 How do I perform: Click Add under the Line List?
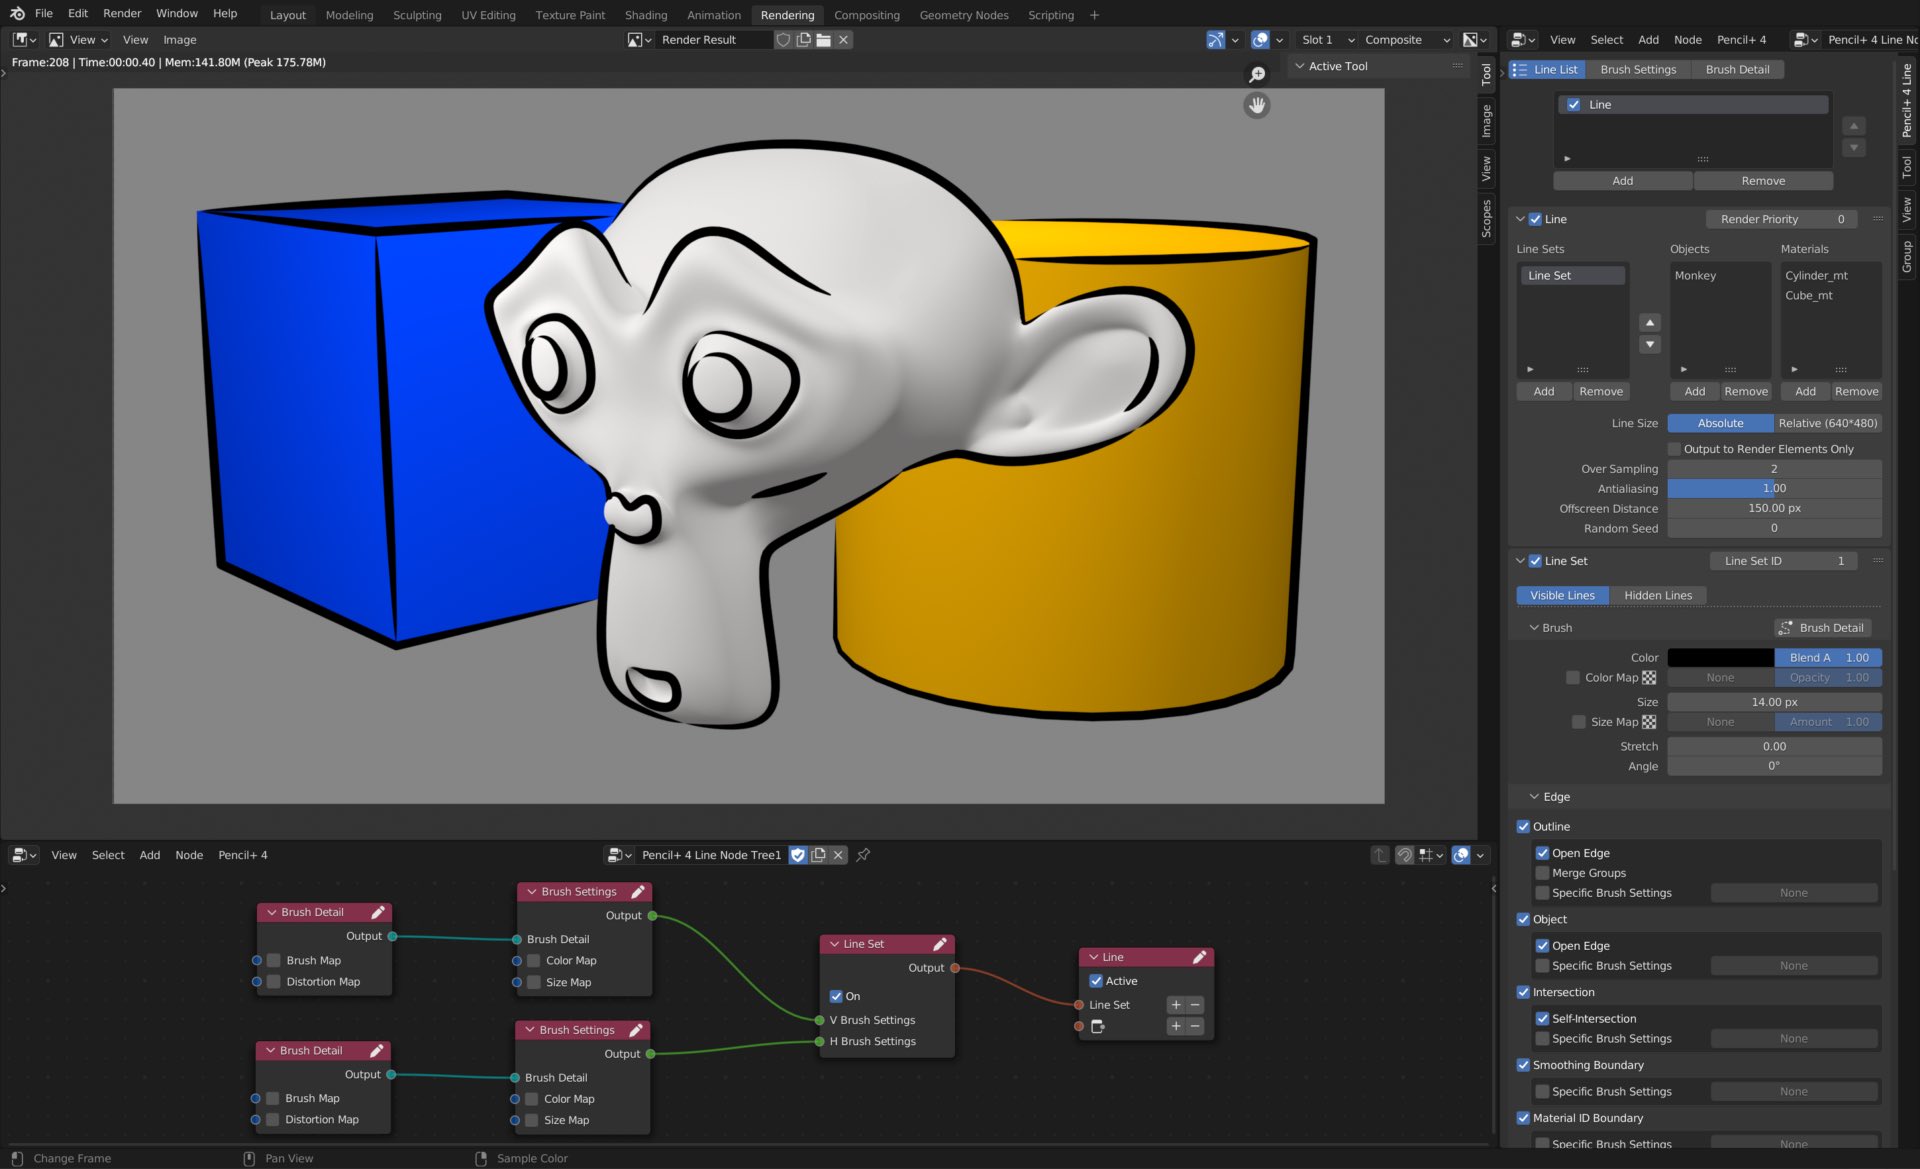click(1622, 181)
